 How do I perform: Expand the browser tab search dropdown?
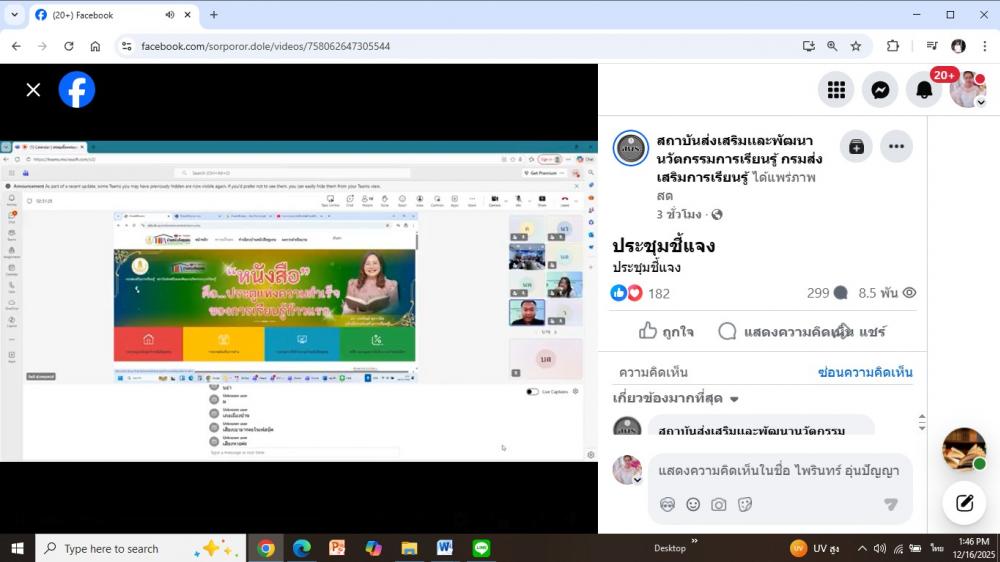click(14, 15)
